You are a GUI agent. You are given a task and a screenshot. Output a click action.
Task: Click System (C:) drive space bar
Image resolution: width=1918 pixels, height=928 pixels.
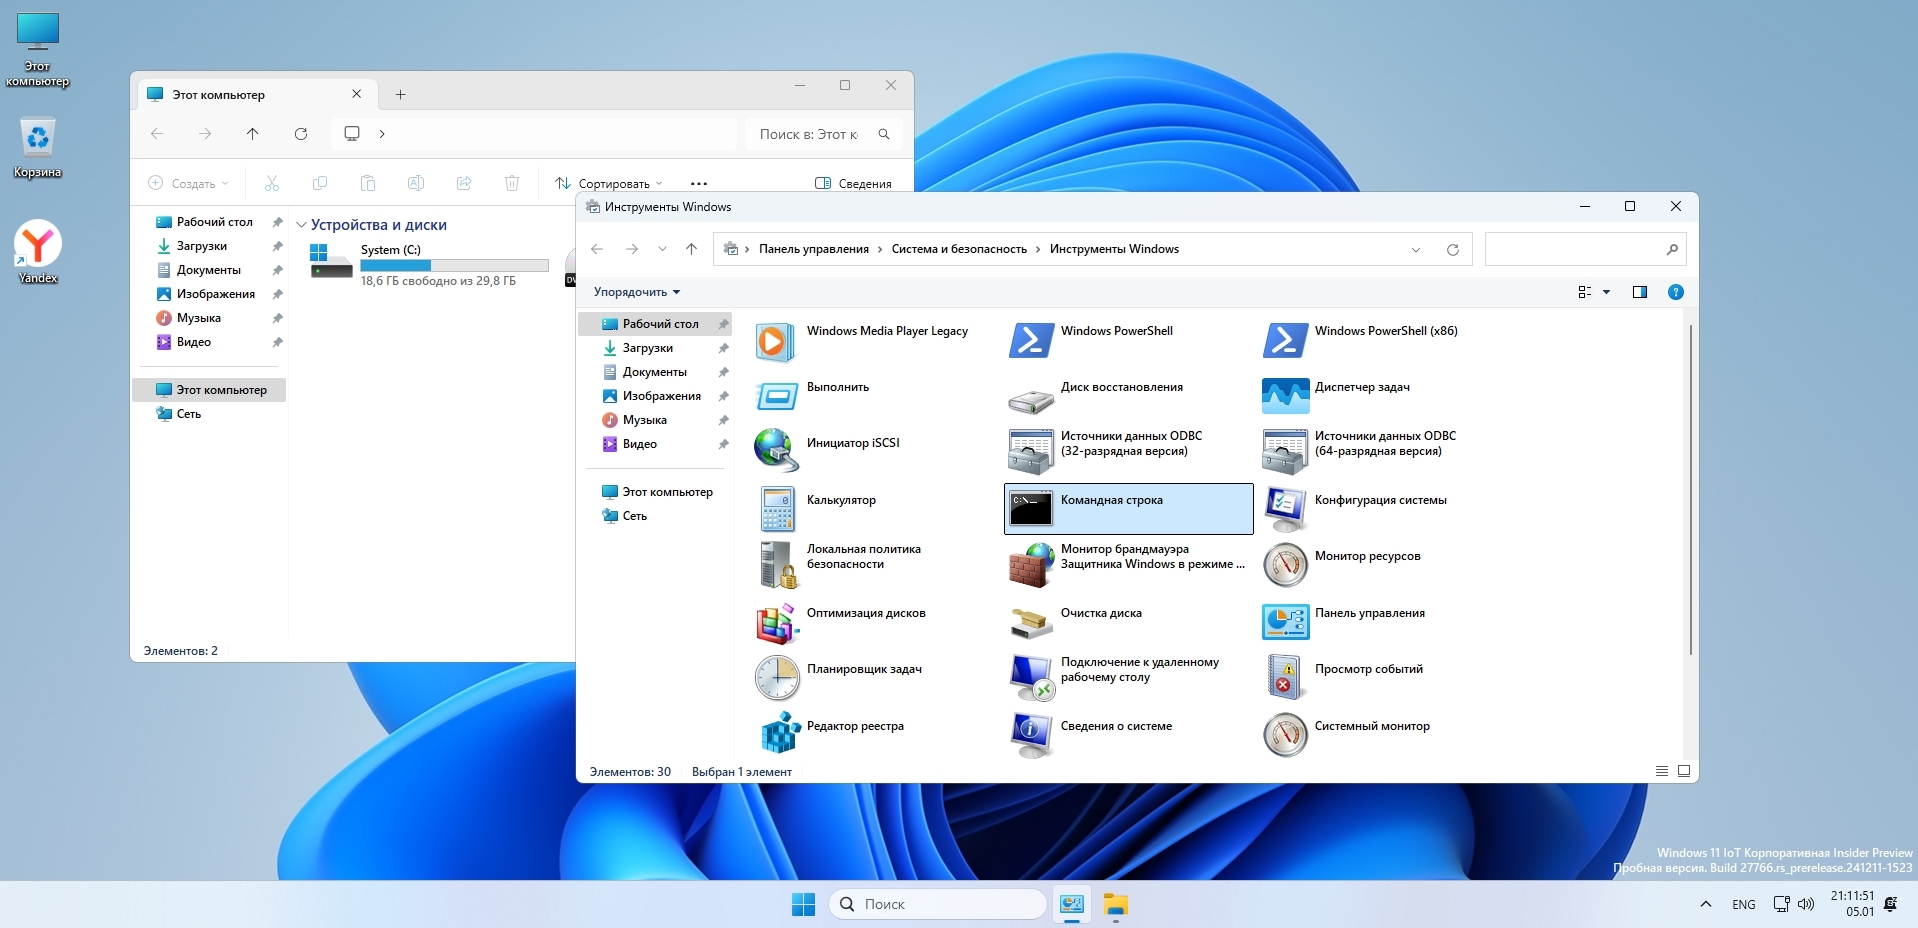click(454, 265)
